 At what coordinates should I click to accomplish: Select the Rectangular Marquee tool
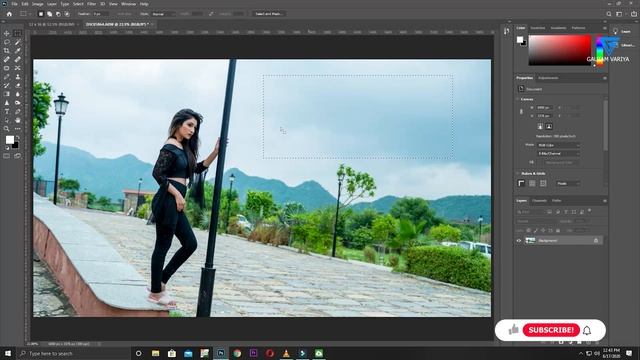(18, 33)
